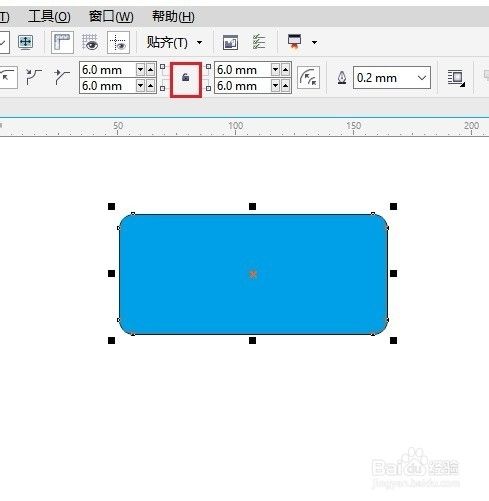The height and width of the screenshot is (501, 489).
Task: Toggle the show grid eye icon
Action: tap(90, 42)
